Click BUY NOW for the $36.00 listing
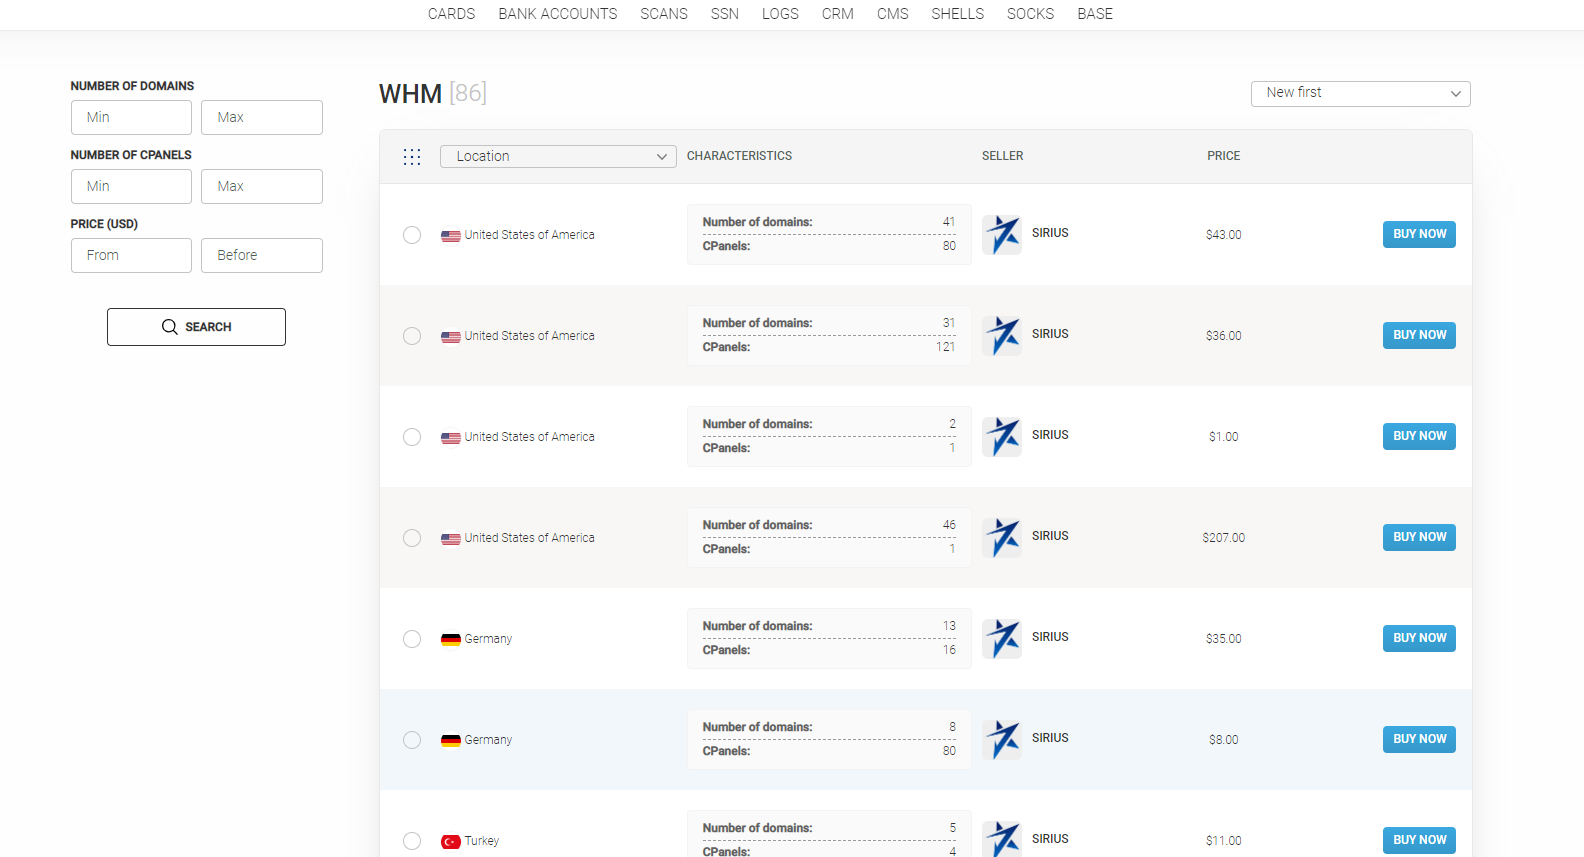 tap(1419, 335)
